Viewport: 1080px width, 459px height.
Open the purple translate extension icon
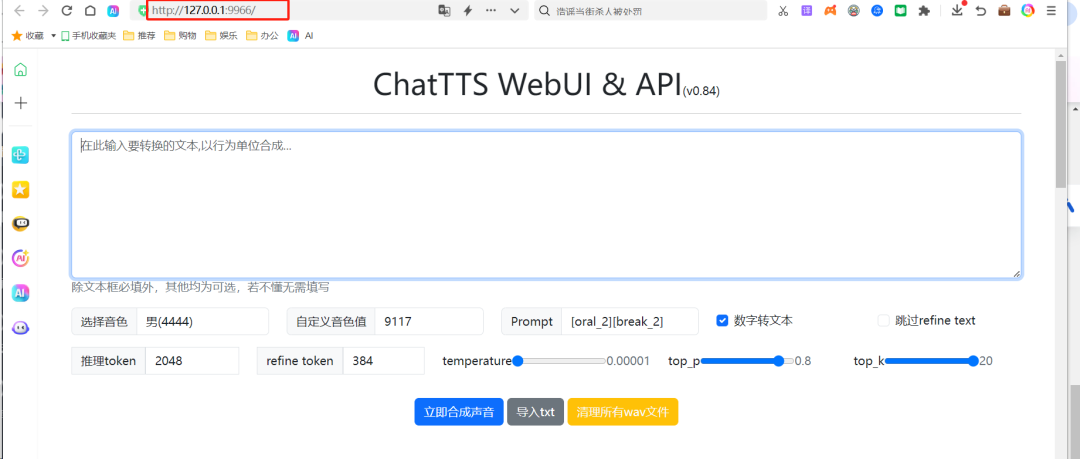pyautogui.click(x=807, y=10)
